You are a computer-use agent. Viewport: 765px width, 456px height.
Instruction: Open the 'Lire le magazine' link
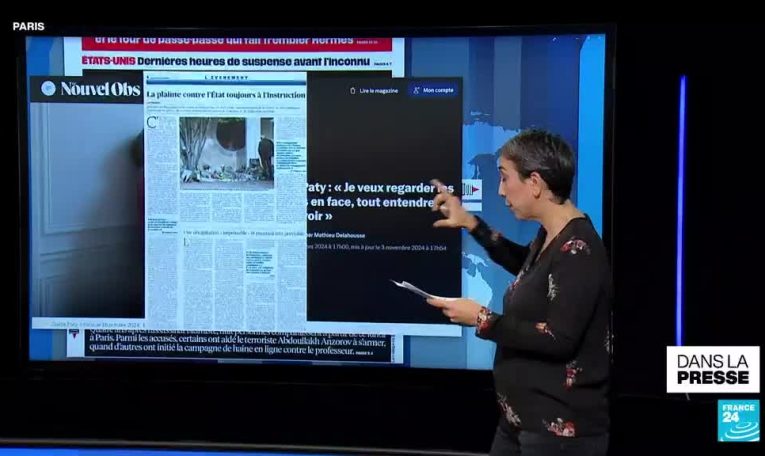click(x=379, y=91)
